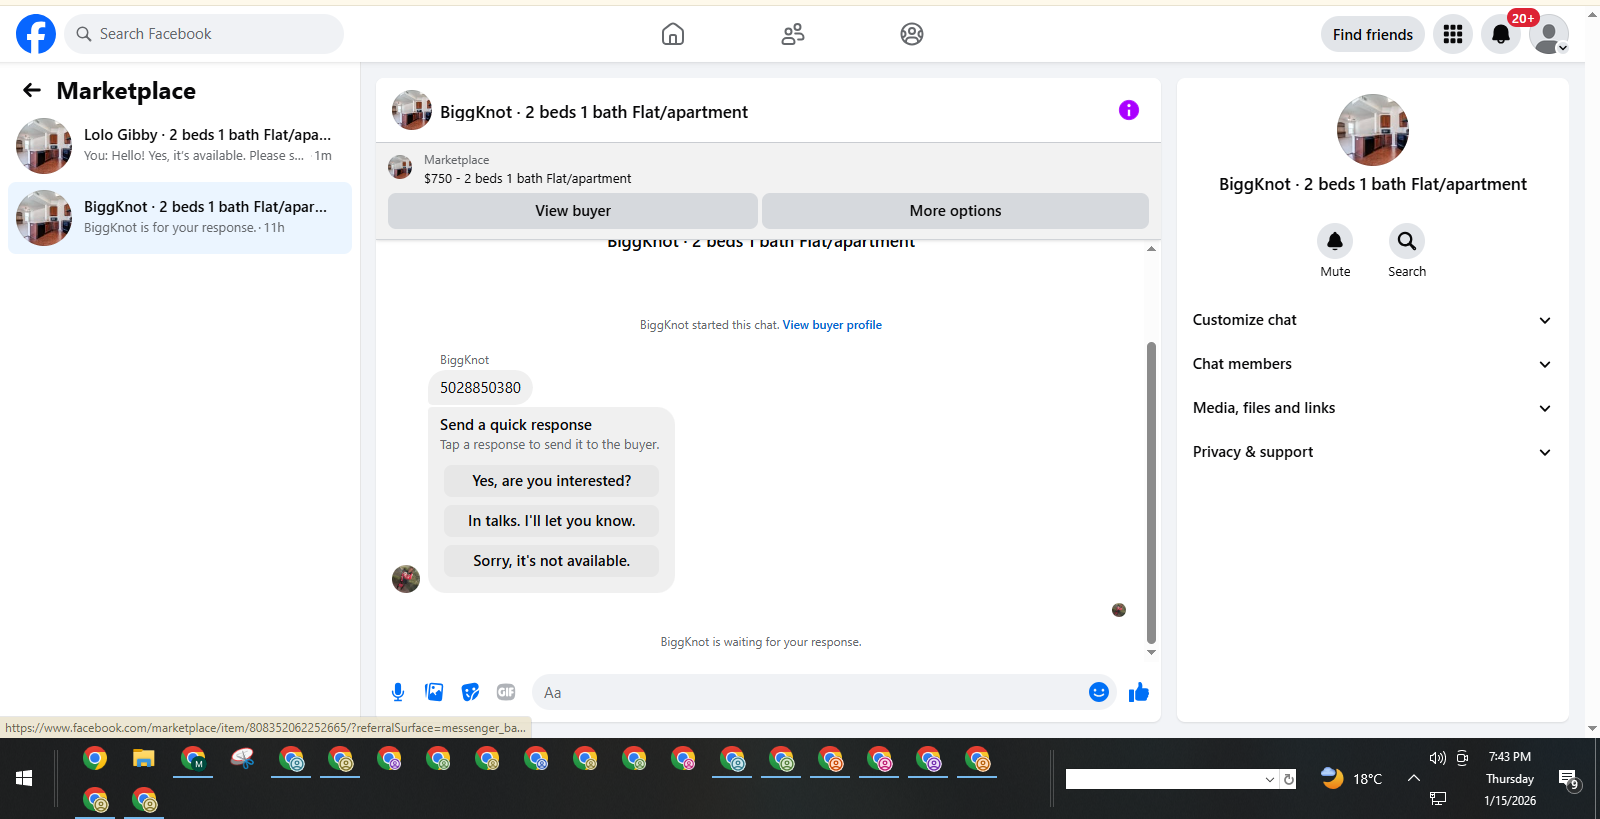The image size is (1600, 819).
Task: Open File Explorer from the taskbar
Action: 144,759
